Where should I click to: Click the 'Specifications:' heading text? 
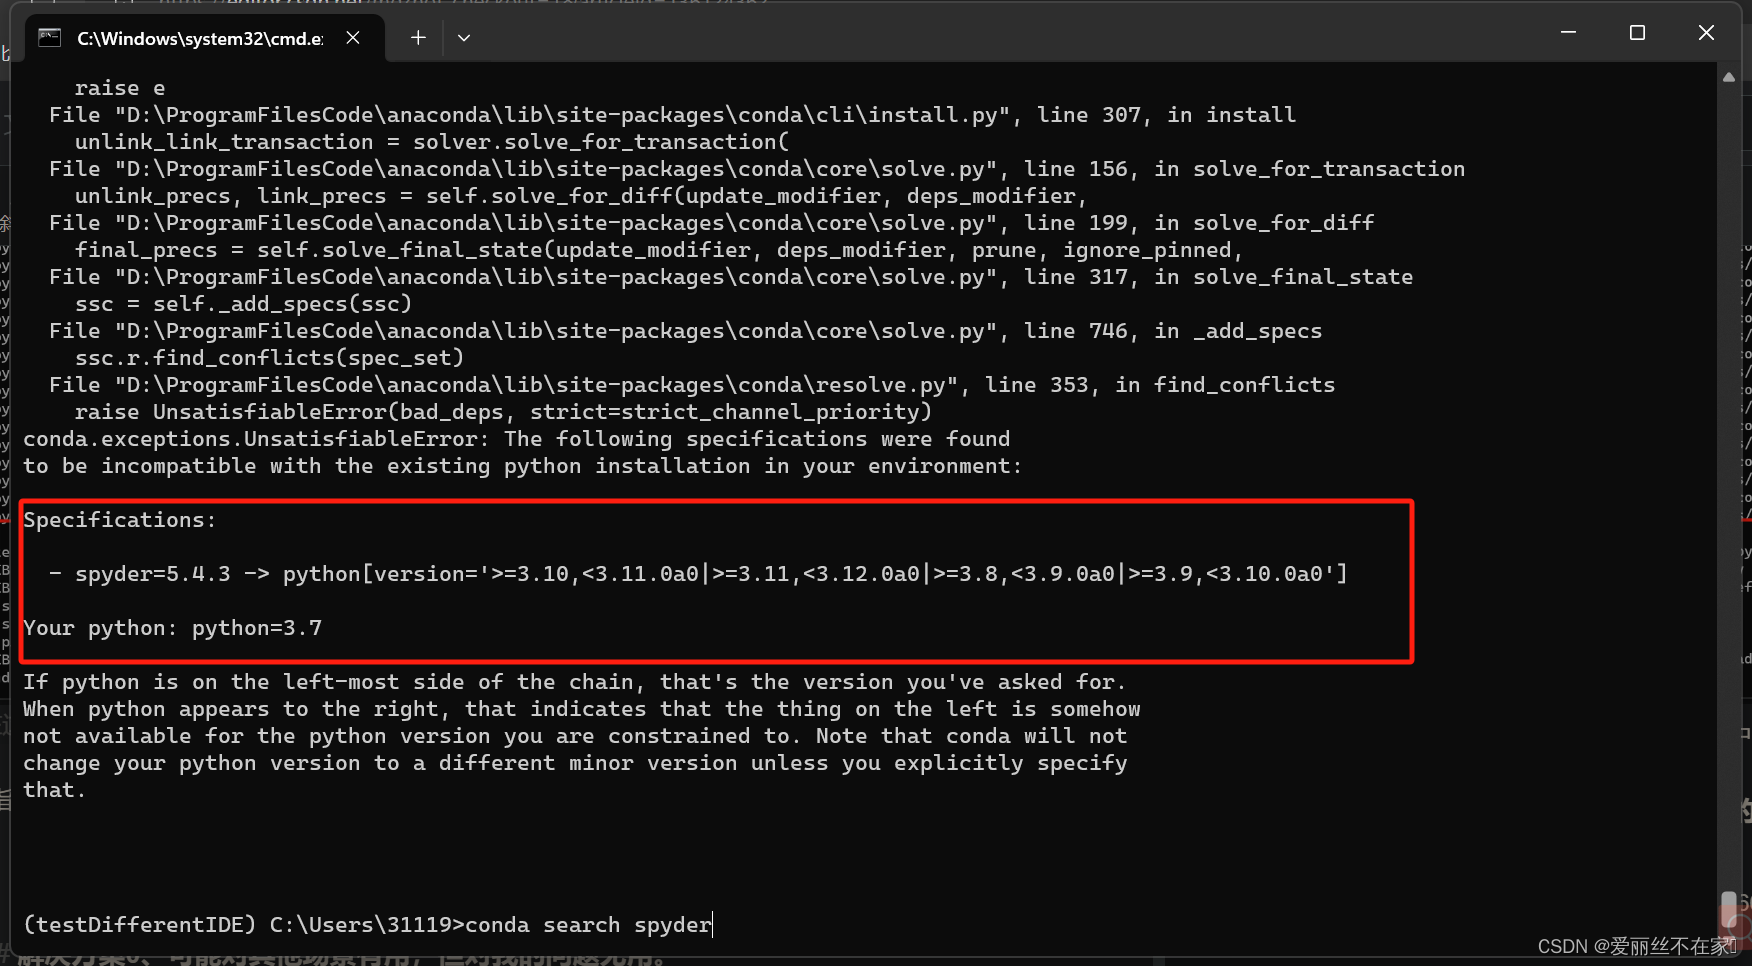click(120, 520)
